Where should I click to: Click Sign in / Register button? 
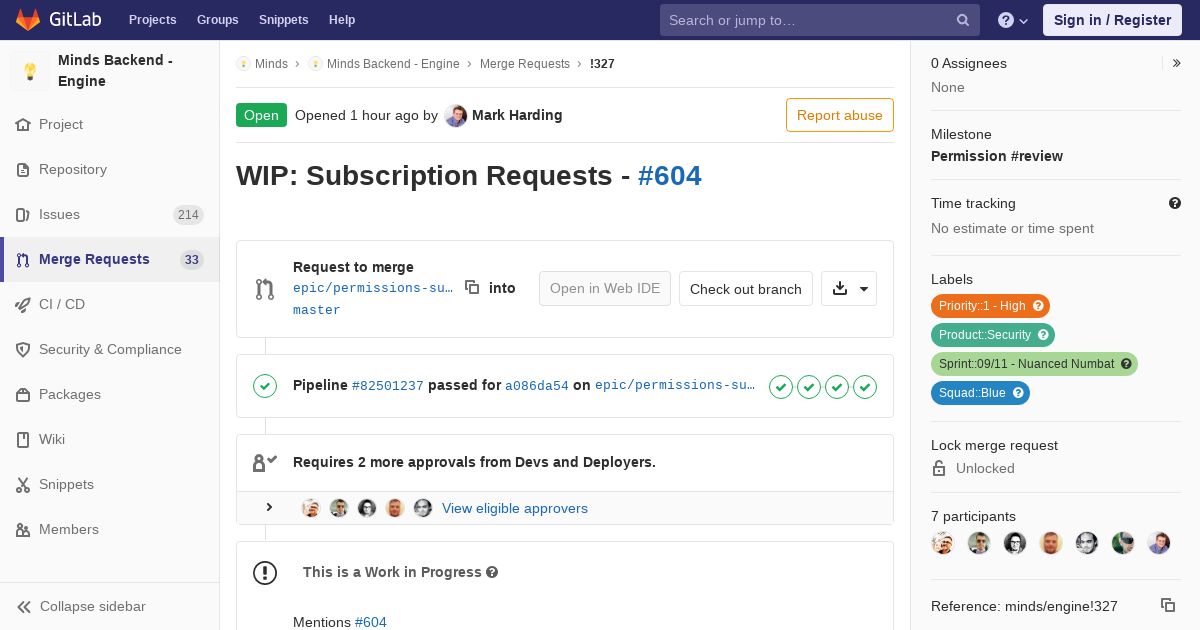coord(1112,20)
